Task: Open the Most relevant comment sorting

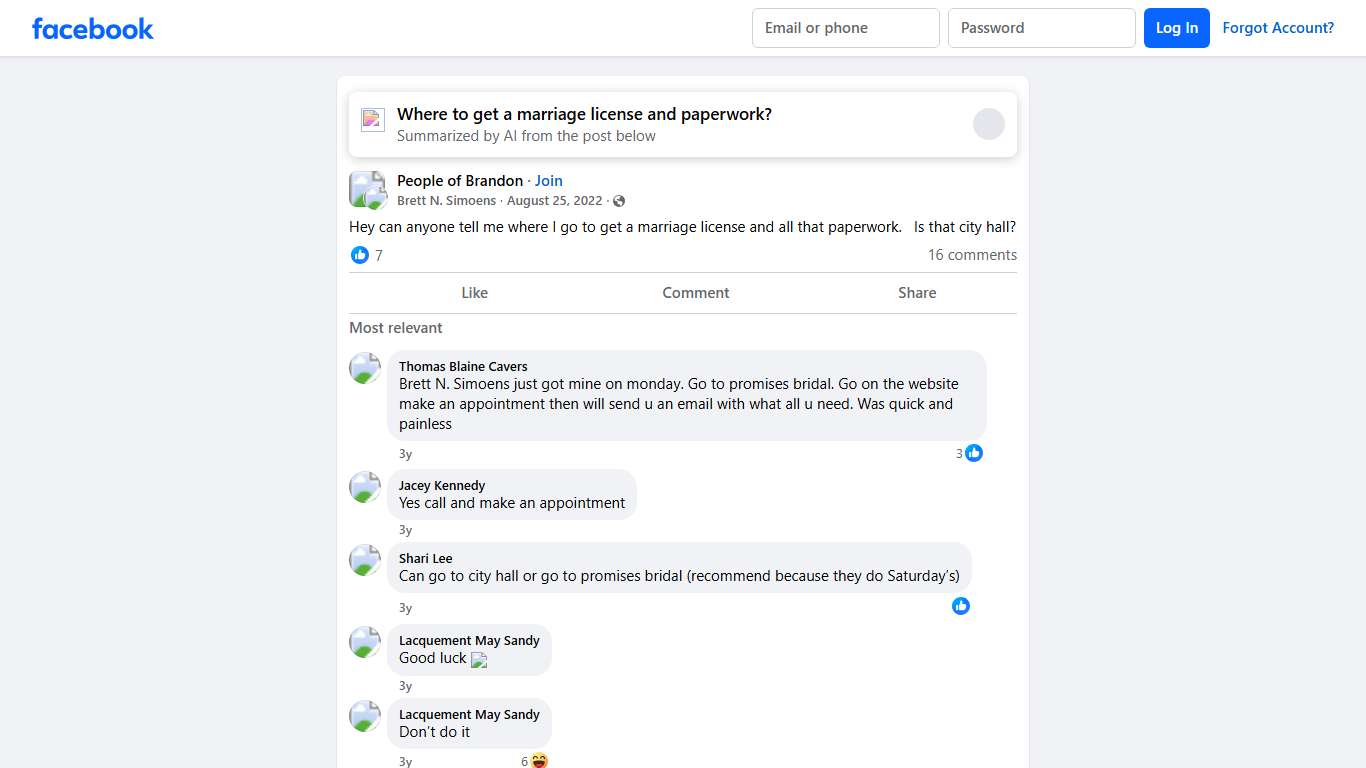Action: 396,328
